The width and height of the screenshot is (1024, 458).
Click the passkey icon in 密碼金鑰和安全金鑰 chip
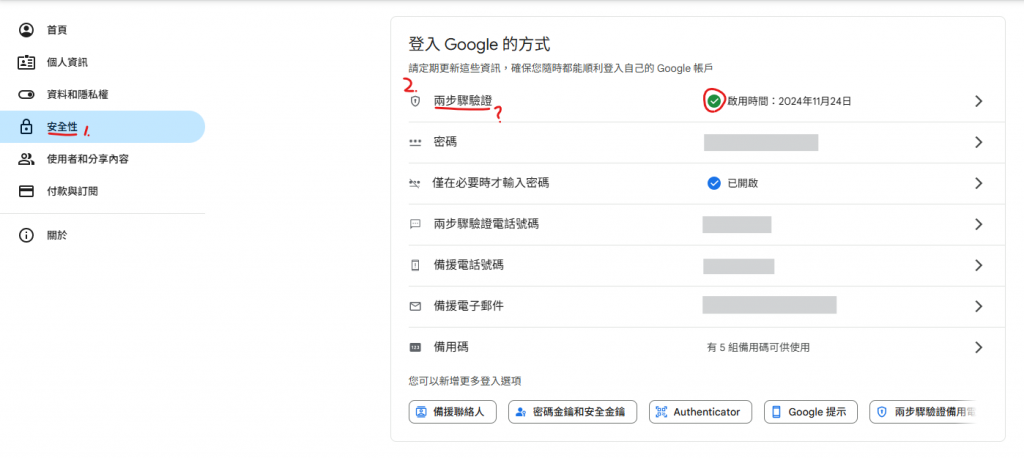pos(520,412)
